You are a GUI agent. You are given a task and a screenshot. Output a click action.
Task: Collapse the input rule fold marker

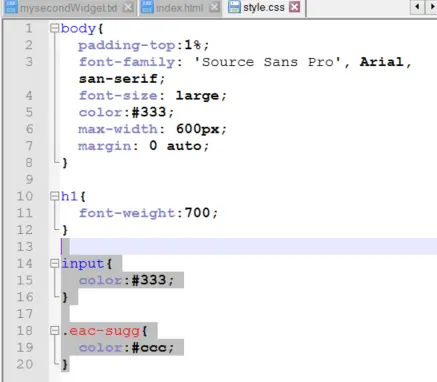(x=54, y=264)
